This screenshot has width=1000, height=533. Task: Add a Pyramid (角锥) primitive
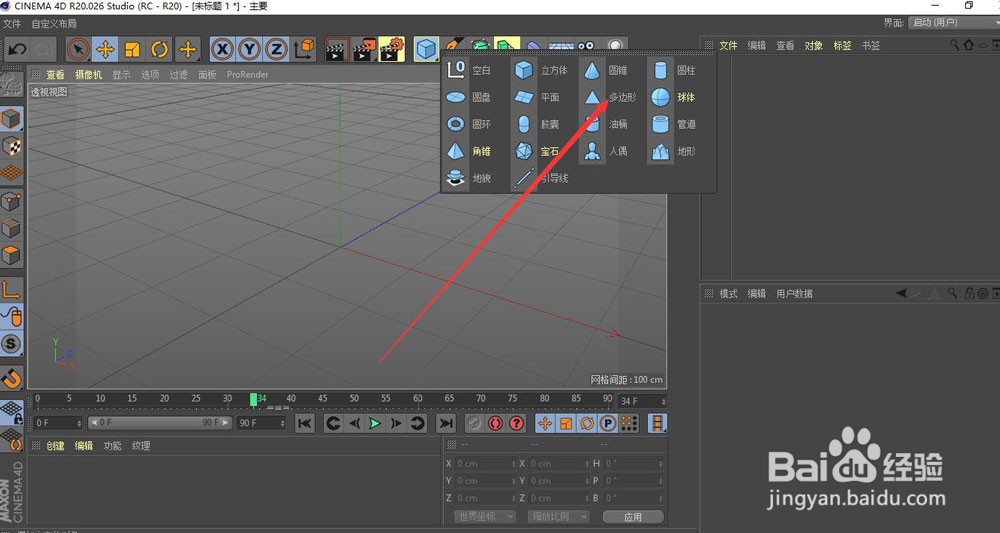pos(469,151)
